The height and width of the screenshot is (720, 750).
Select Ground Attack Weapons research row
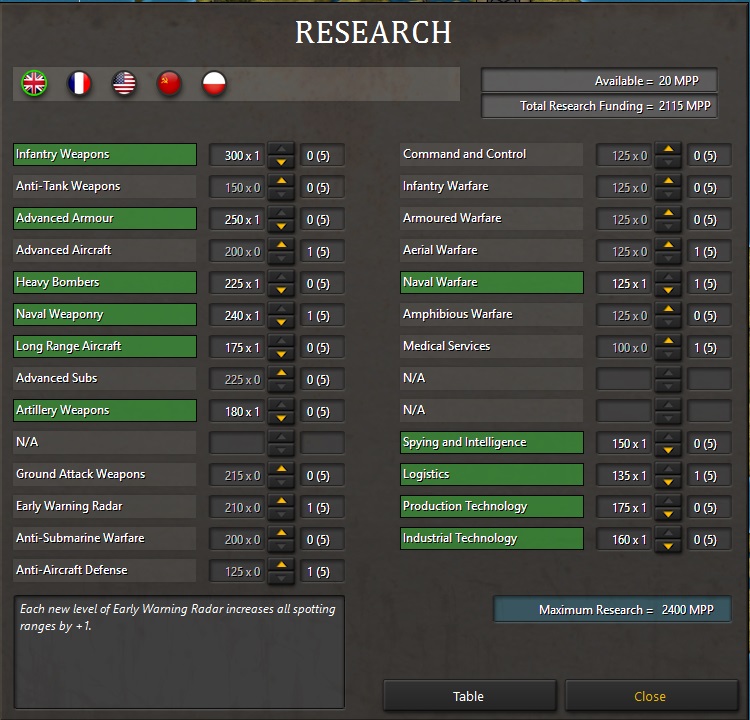click(x=105, y=475)
